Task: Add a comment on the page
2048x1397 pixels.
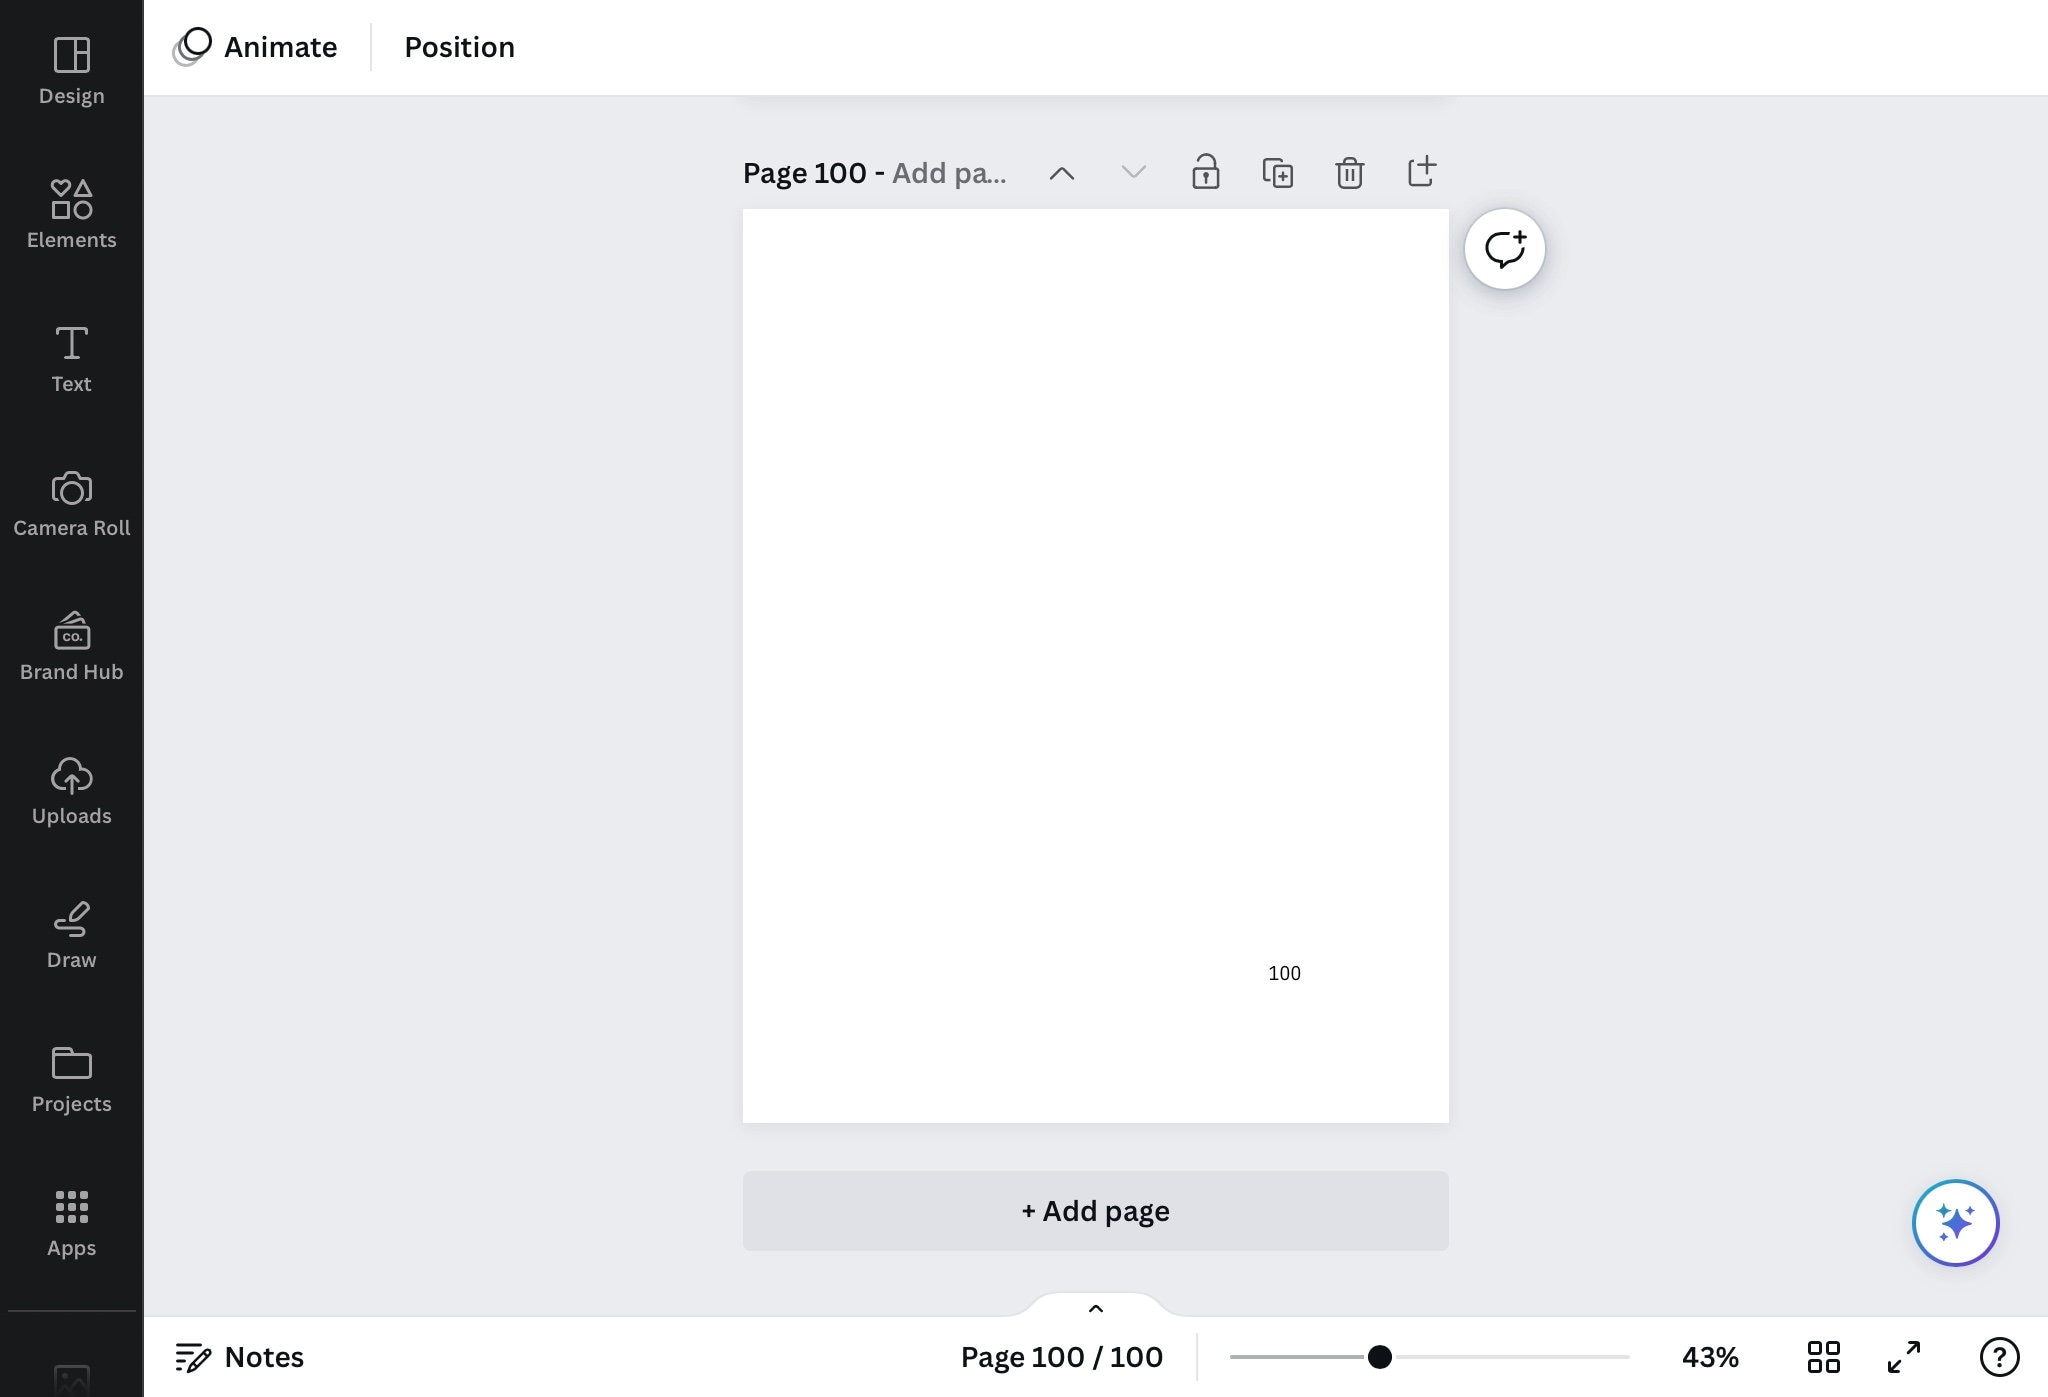Action: pyautogui.click(x=1505, y=248)
